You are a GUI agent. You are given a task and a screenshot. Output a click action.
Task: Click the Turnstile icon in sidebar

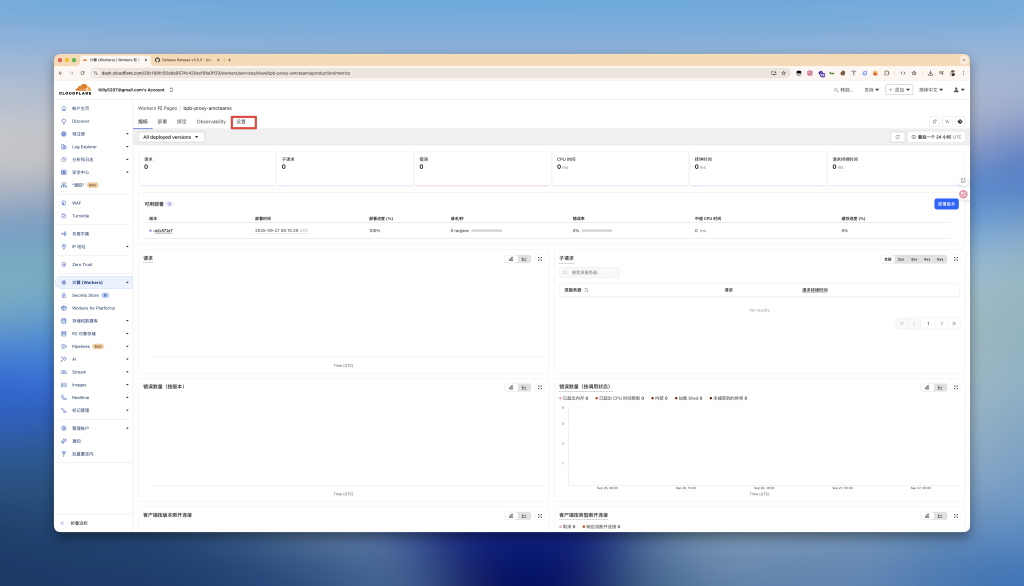(63, 215)
